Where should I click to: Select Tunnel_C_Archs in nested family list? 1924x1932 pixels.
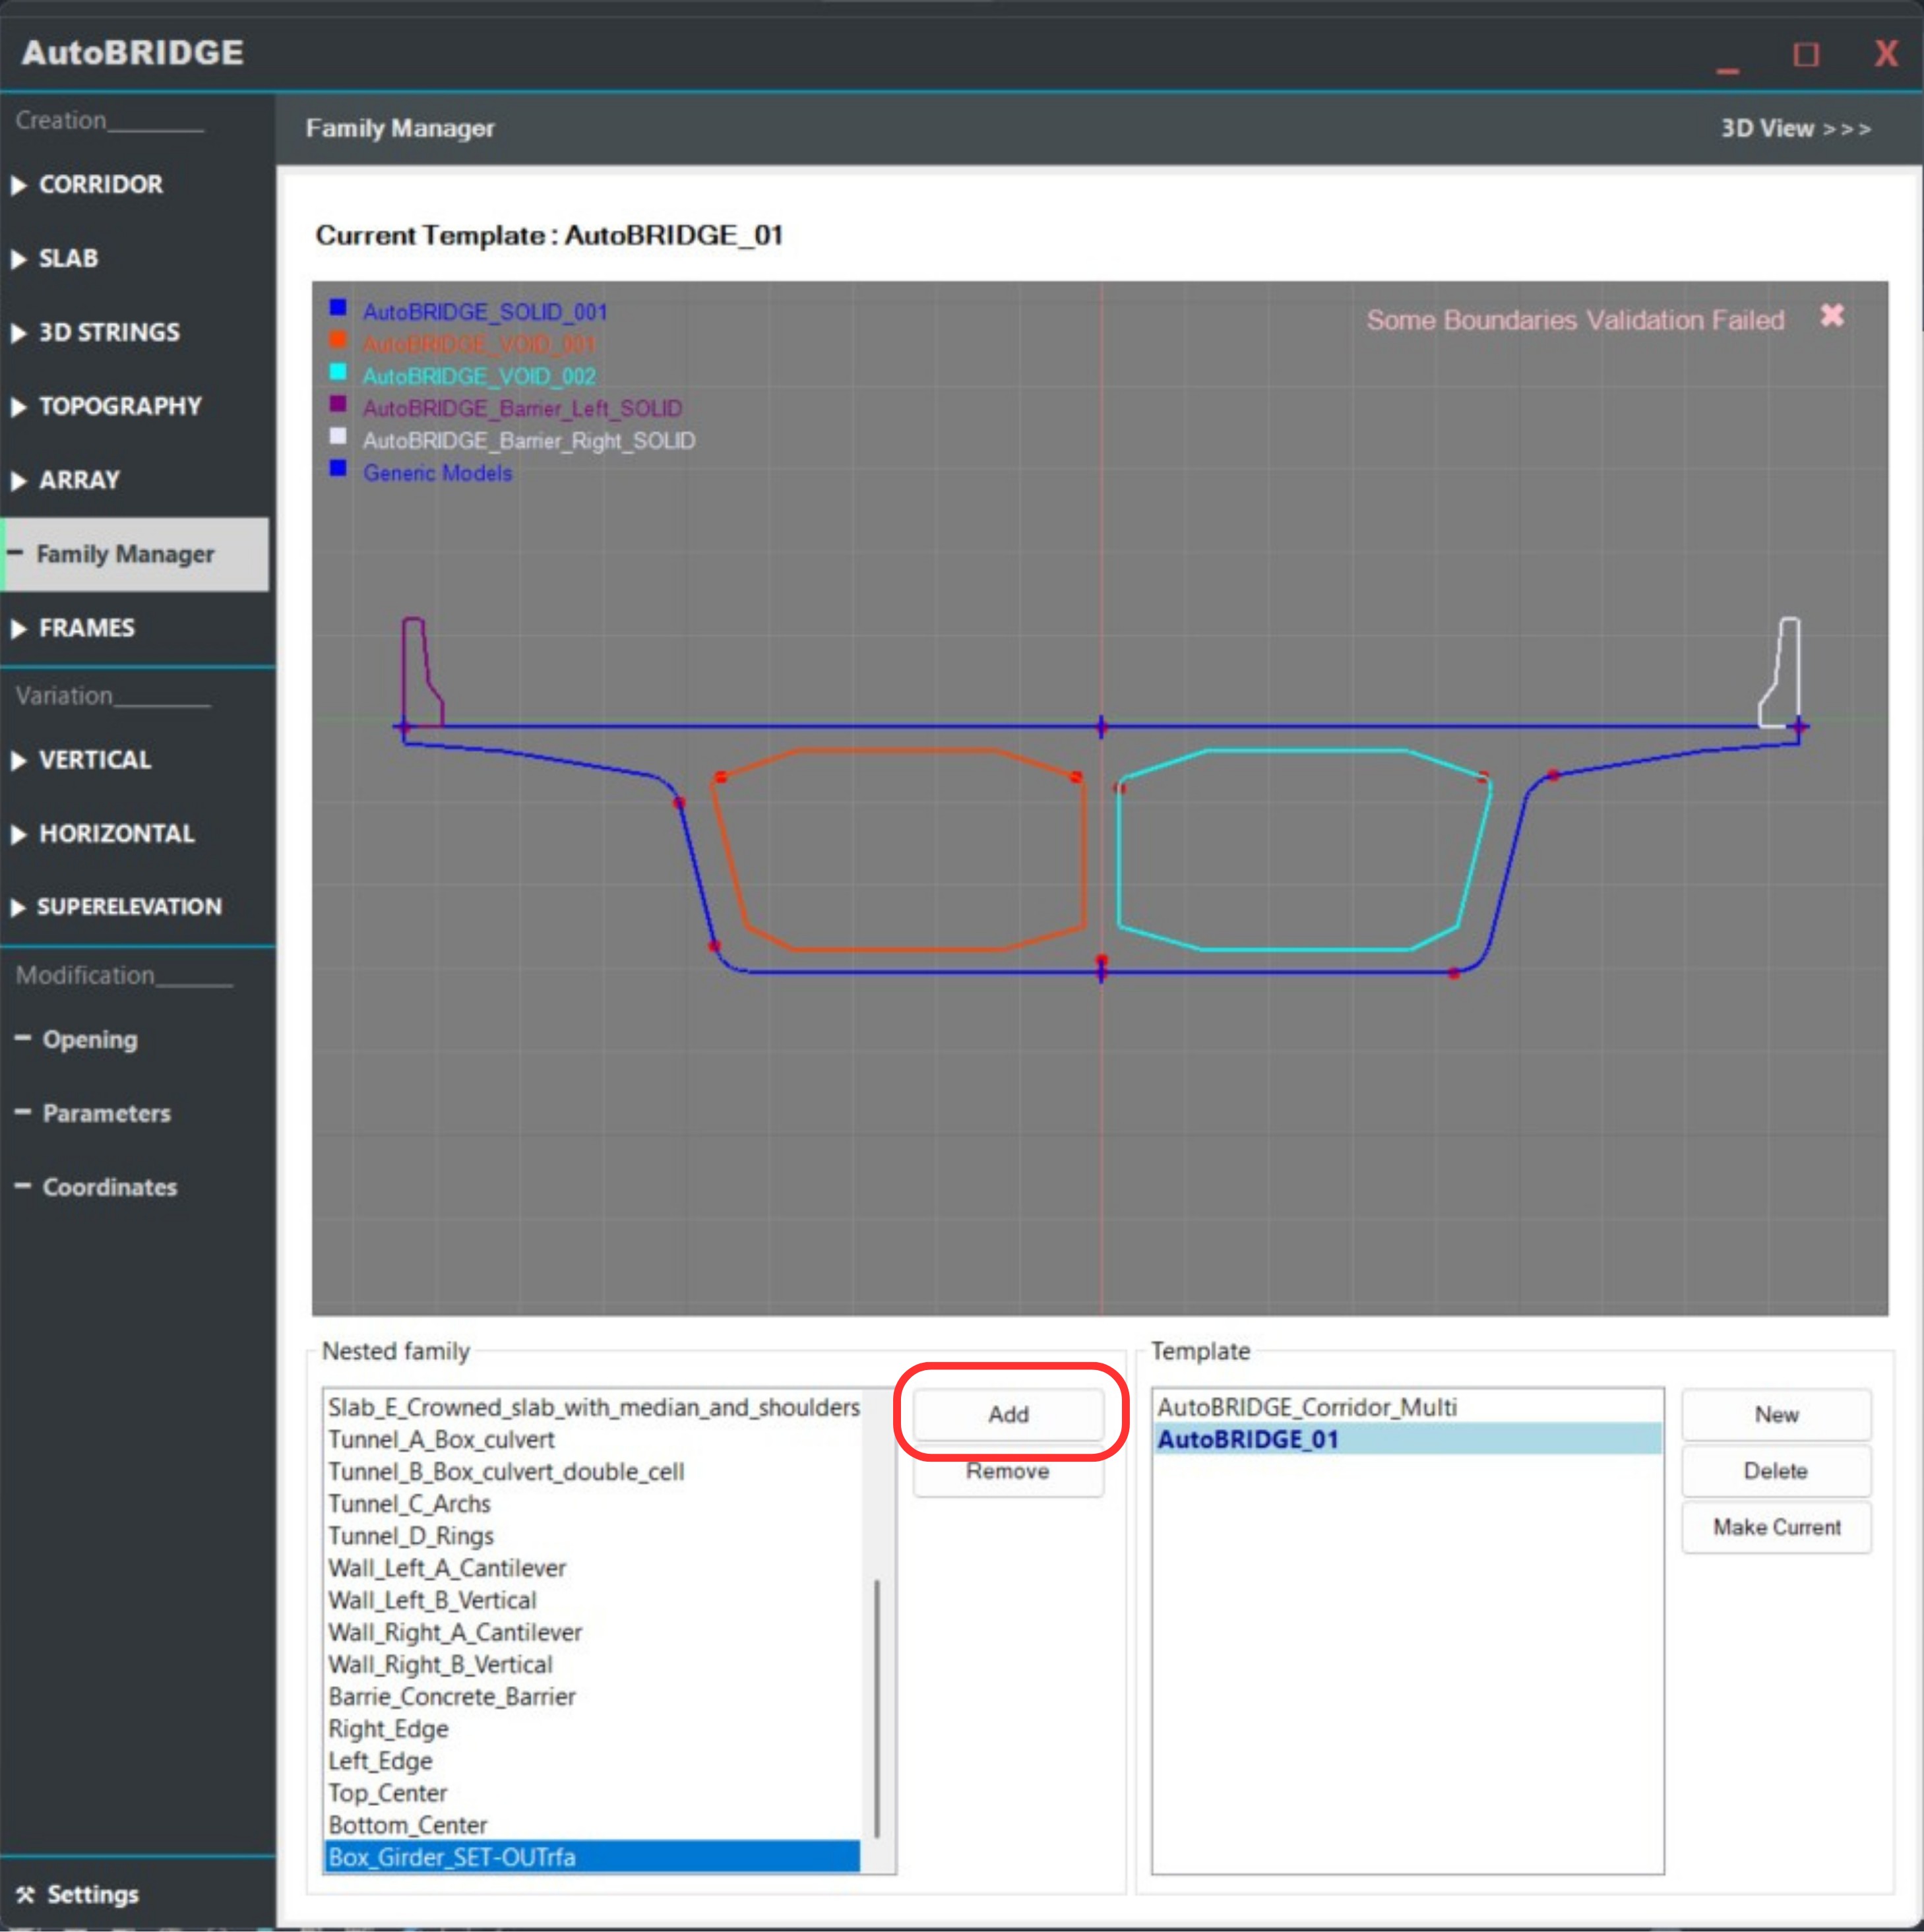410,1503
